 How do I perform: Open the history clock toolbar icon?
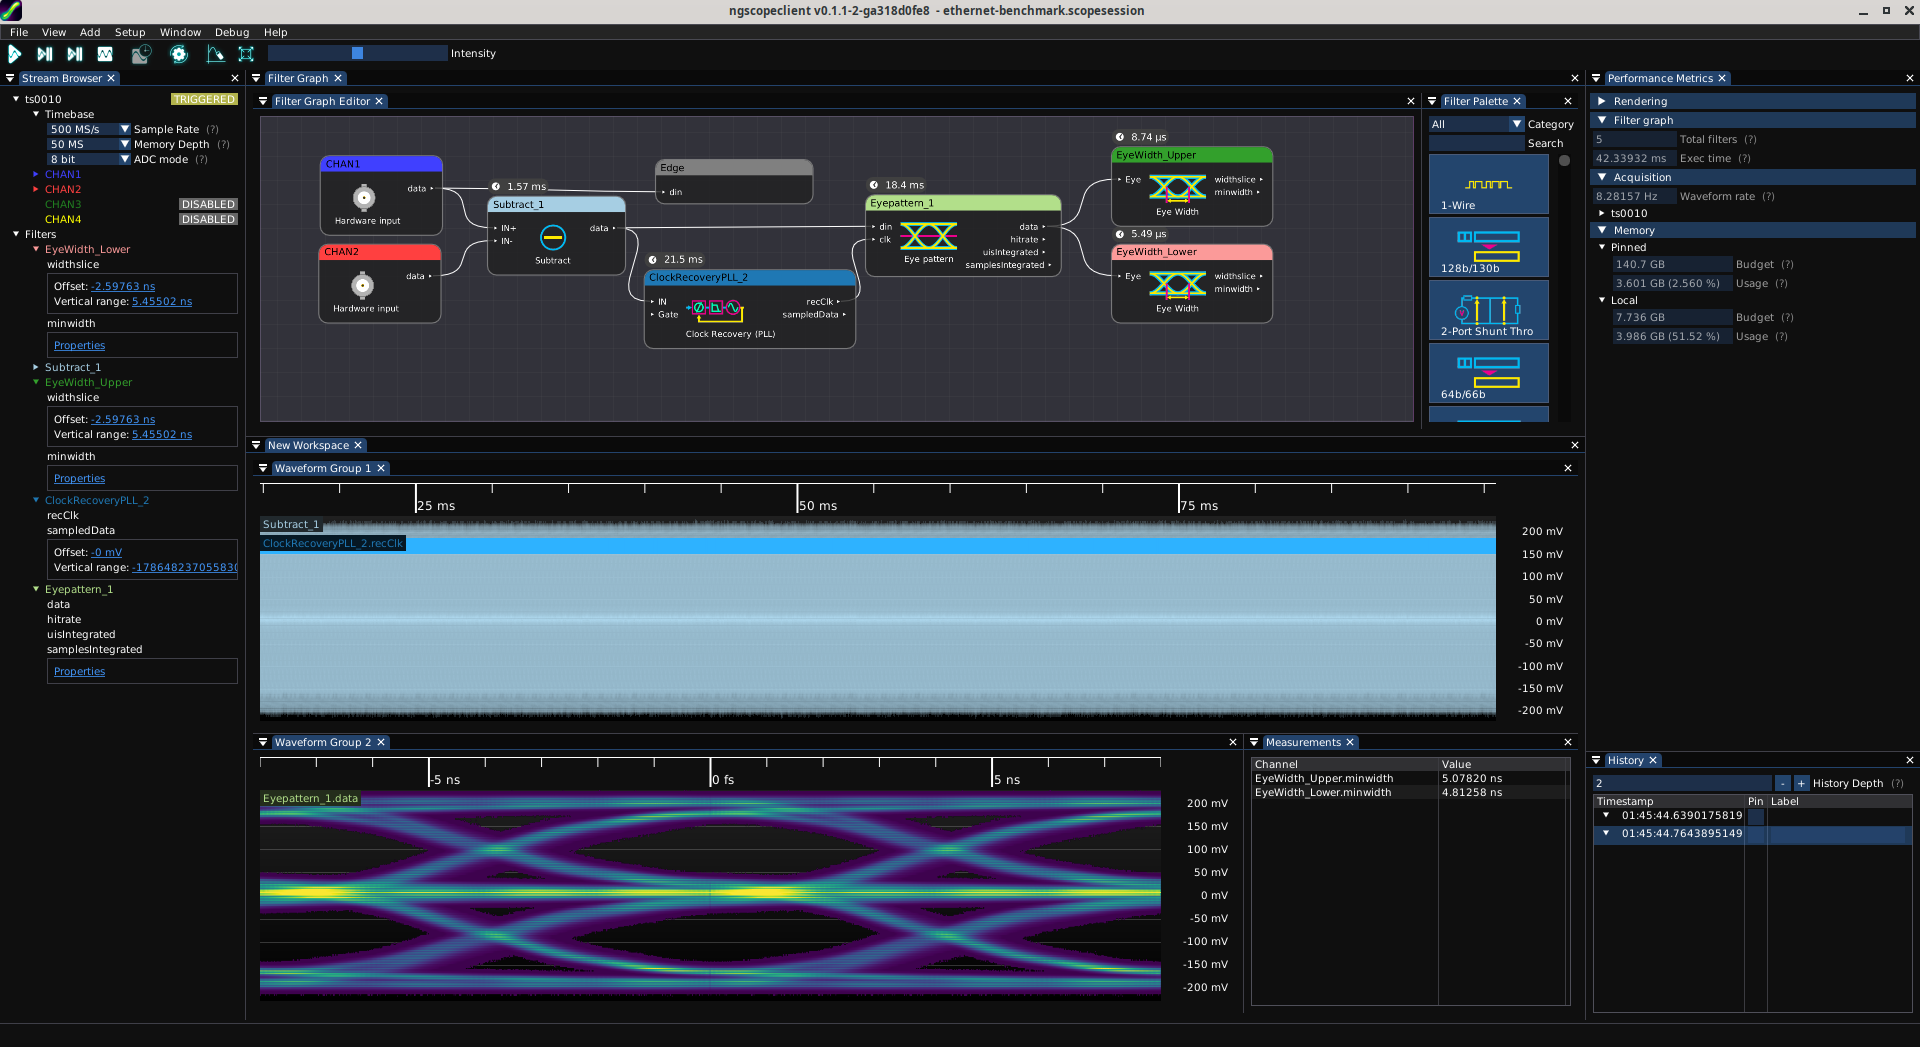click(141, 54)
